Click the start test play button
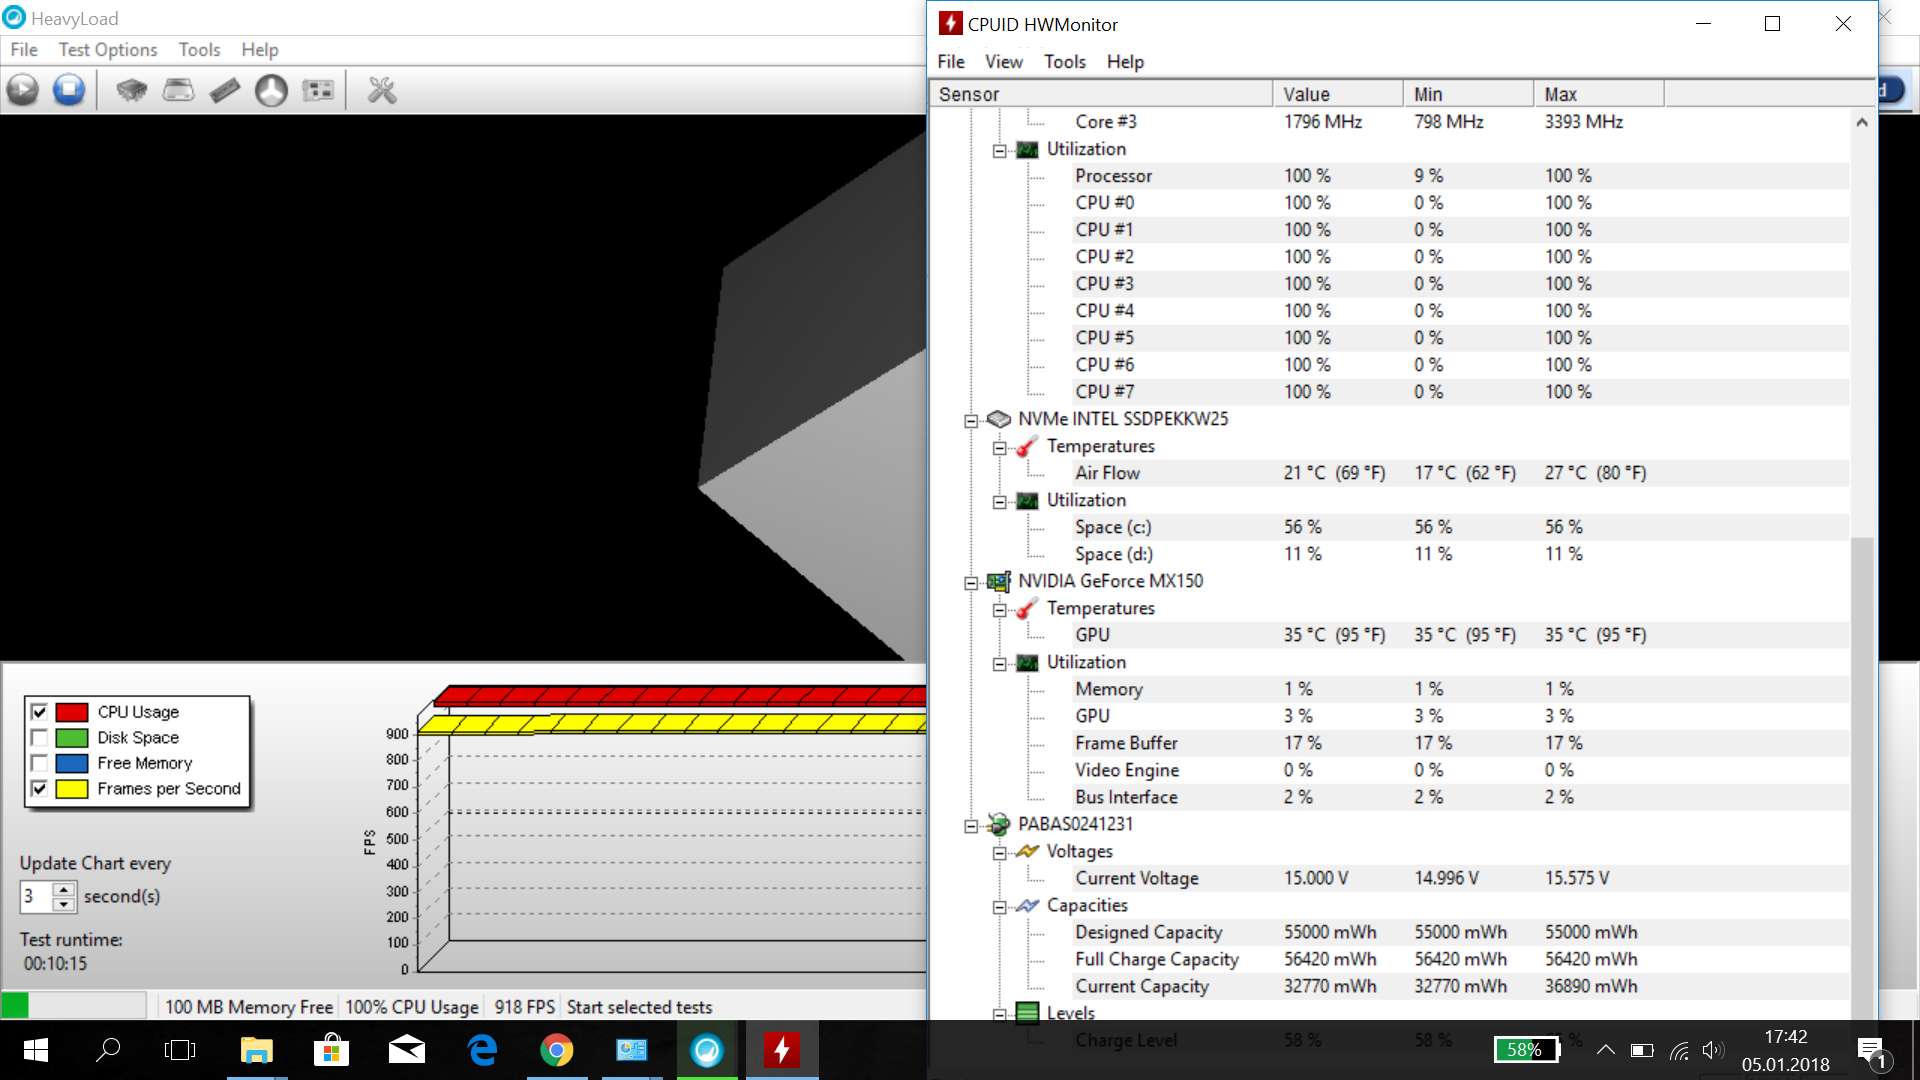The width and height of the screenshot is (1920, 1080). pyautogui.click(x=22, y=91)
